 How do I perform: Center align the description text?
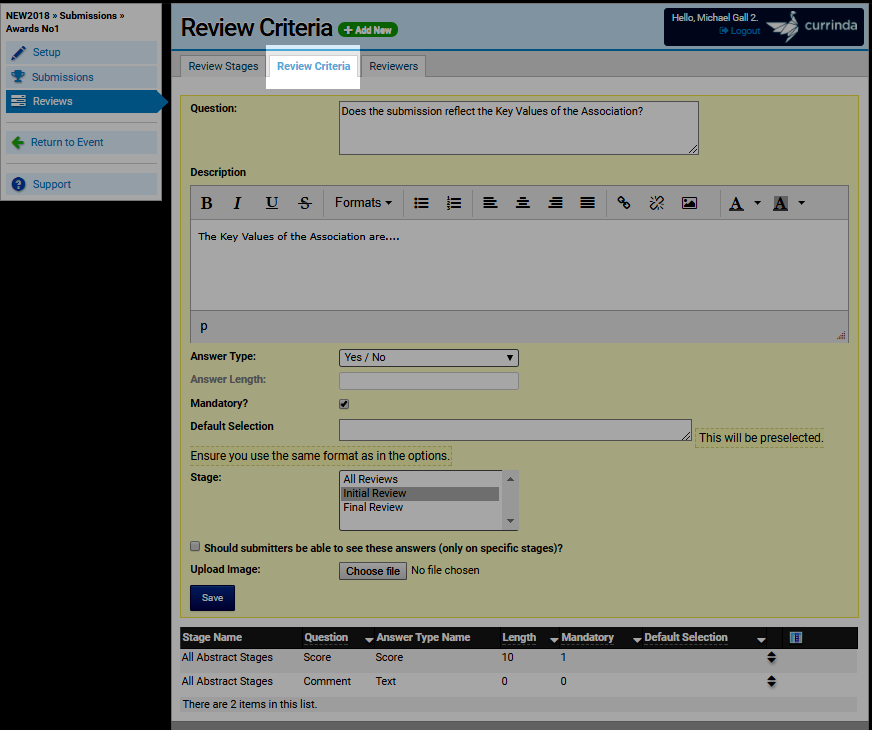tap(523, 203)
